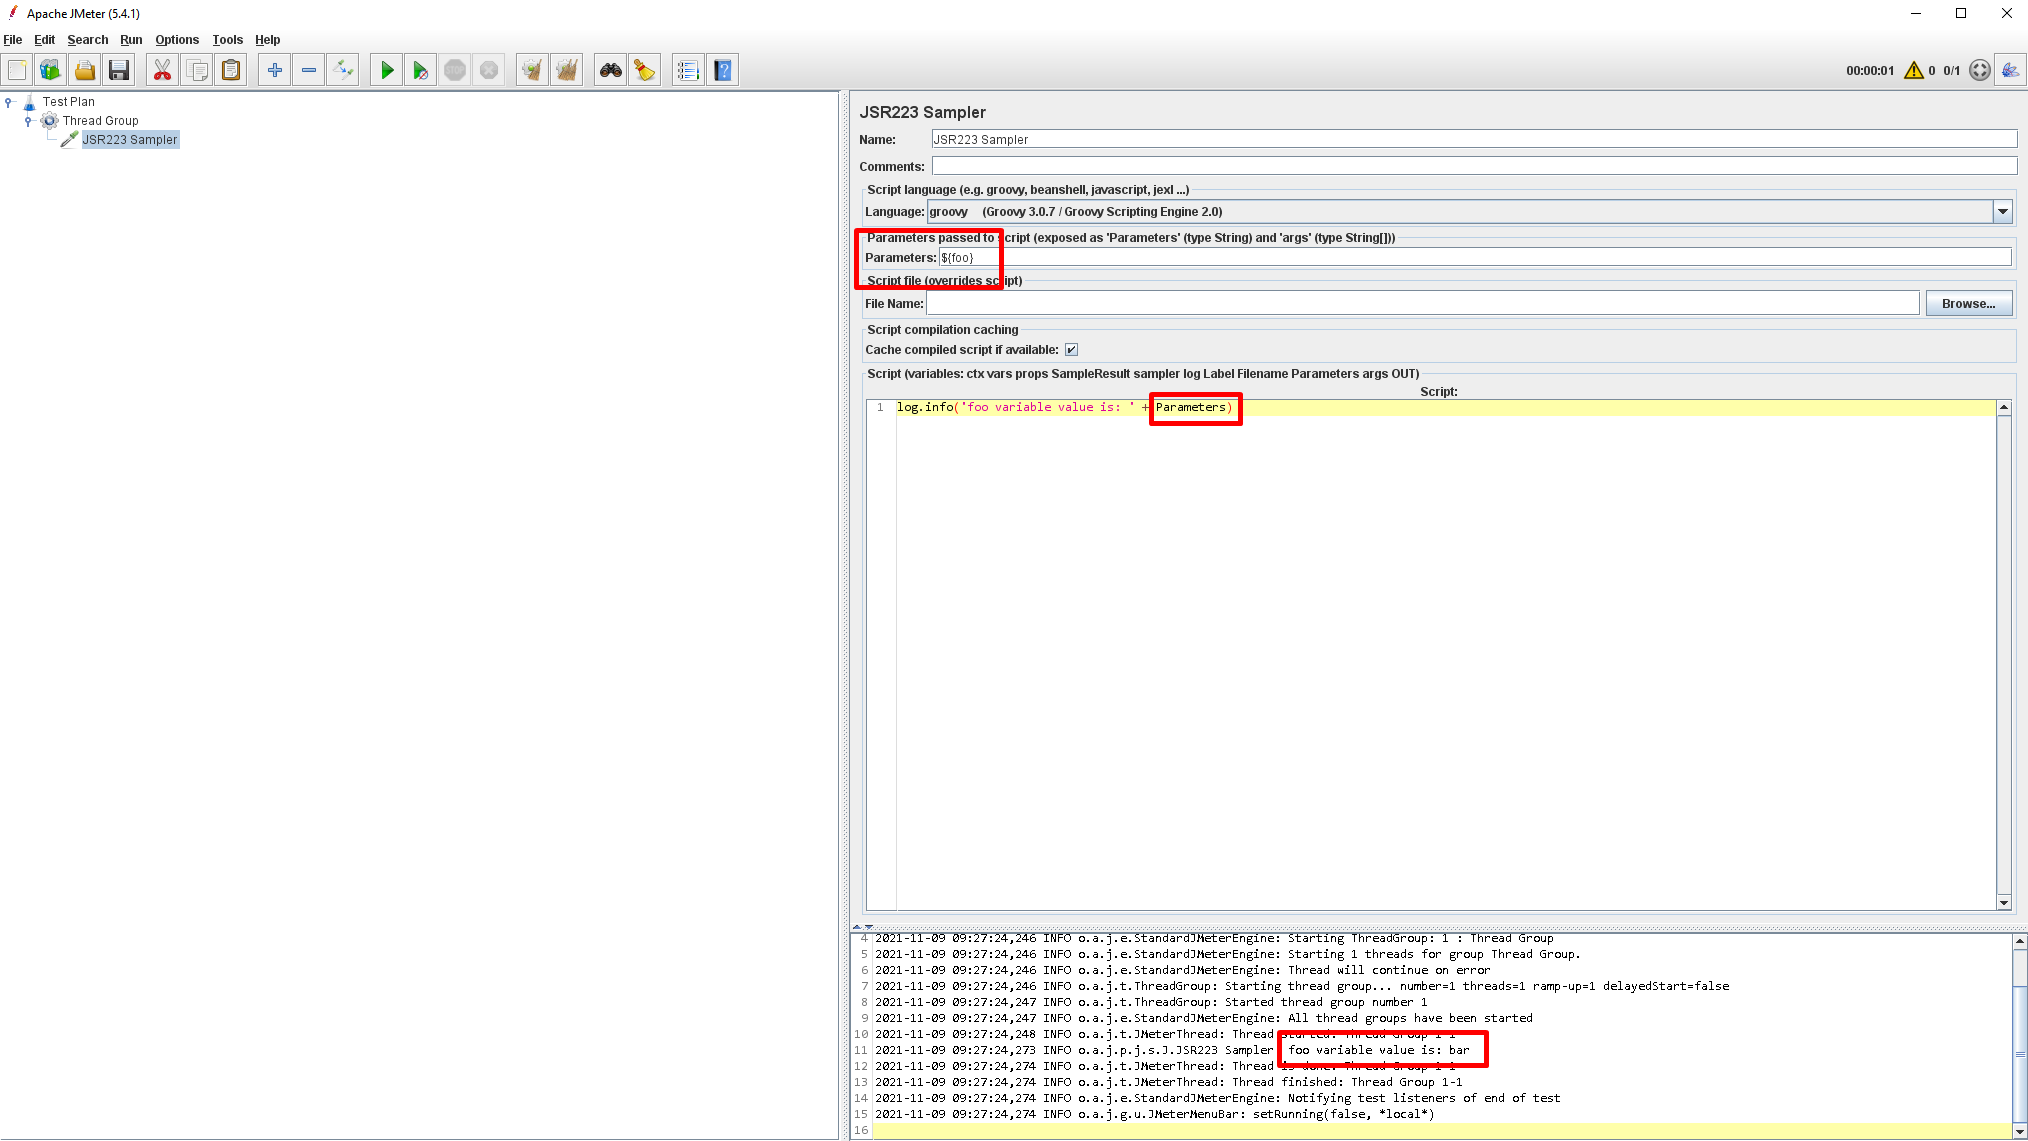The image size is (2028, 1141).
Task: Click the Toggle expand tree icon
Action: [343, 70]
